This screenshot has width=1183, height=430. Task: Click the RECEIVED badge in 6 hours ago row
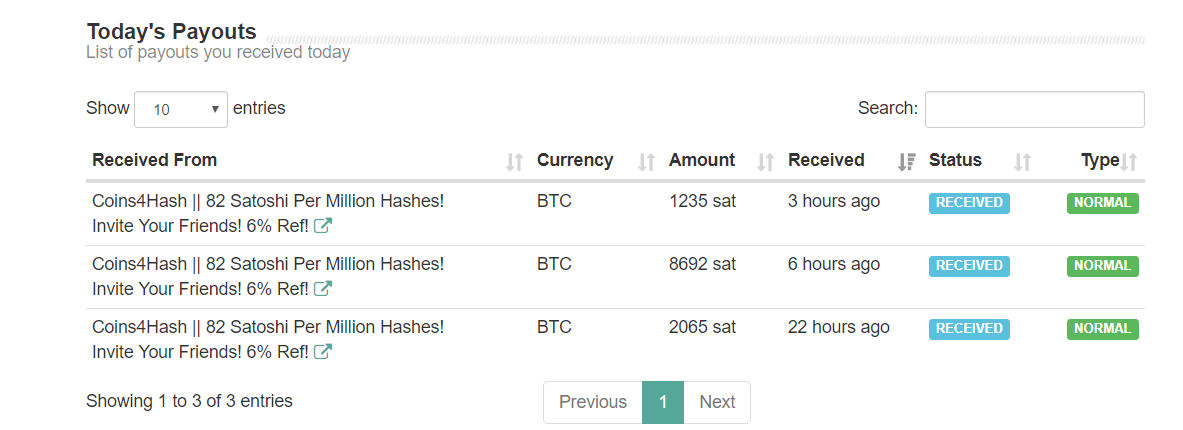969,266
